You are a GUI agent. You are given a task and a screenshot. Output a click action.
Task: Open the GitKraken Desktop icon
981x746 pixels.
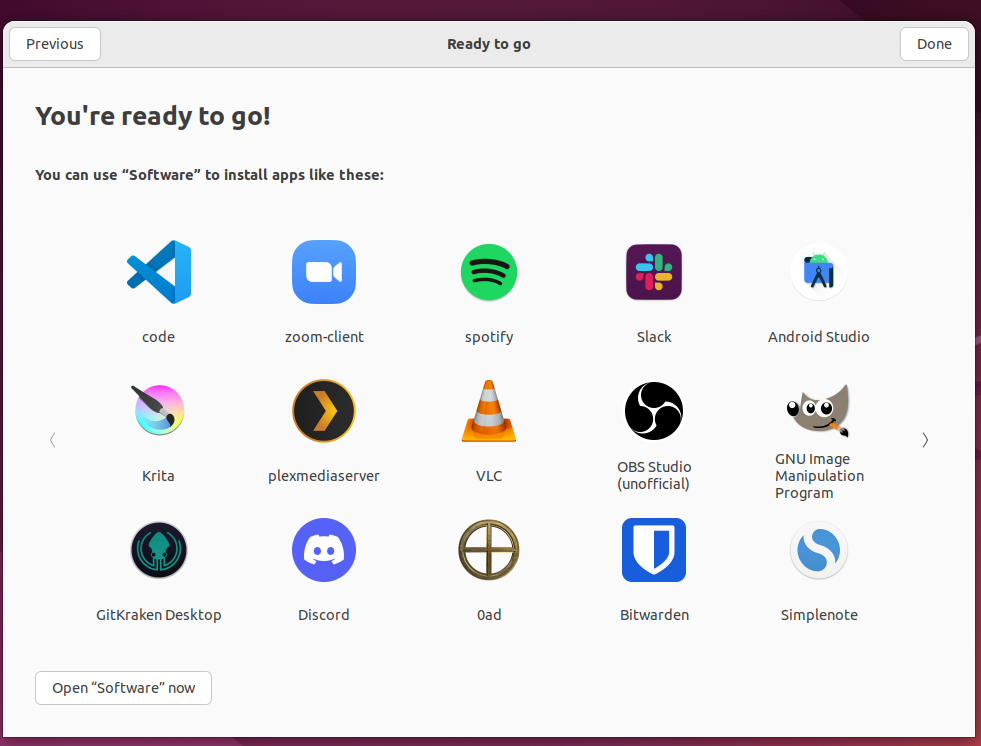point(159,550)
